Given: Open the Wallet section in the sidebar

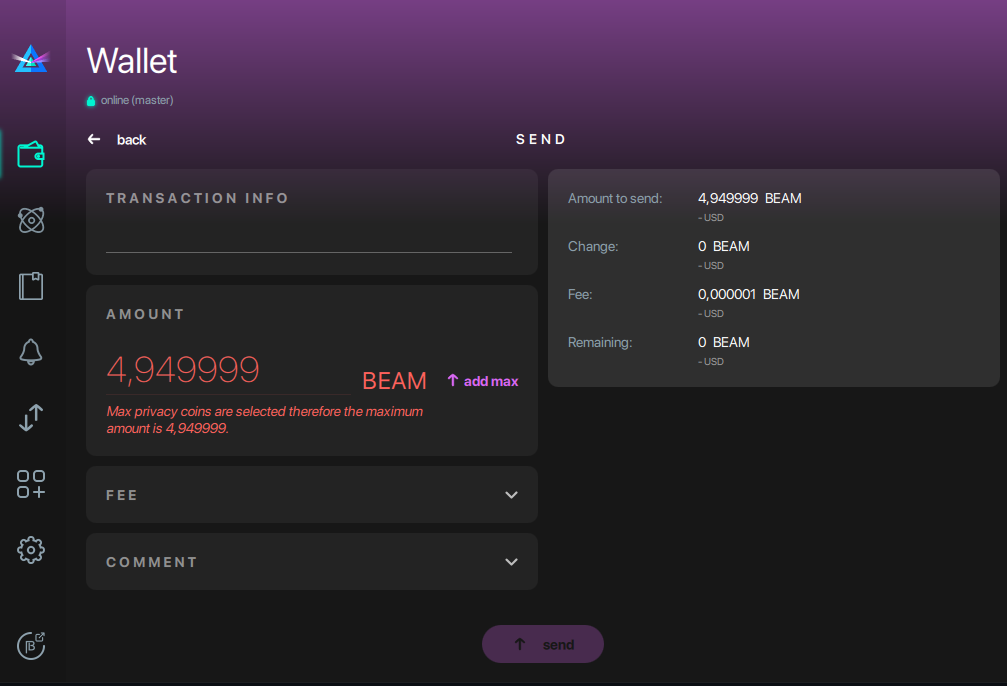Looking at the screenshot, I should (x=31, y=154).
